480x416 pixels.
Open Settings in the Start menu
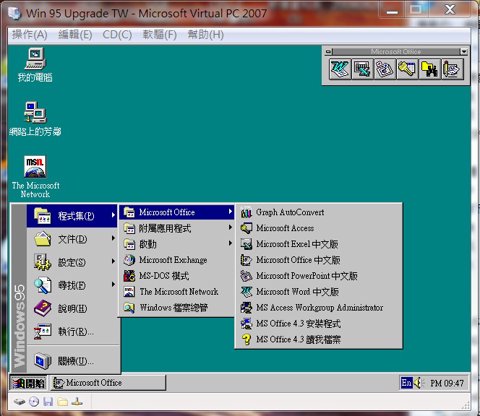click(72, 262)
